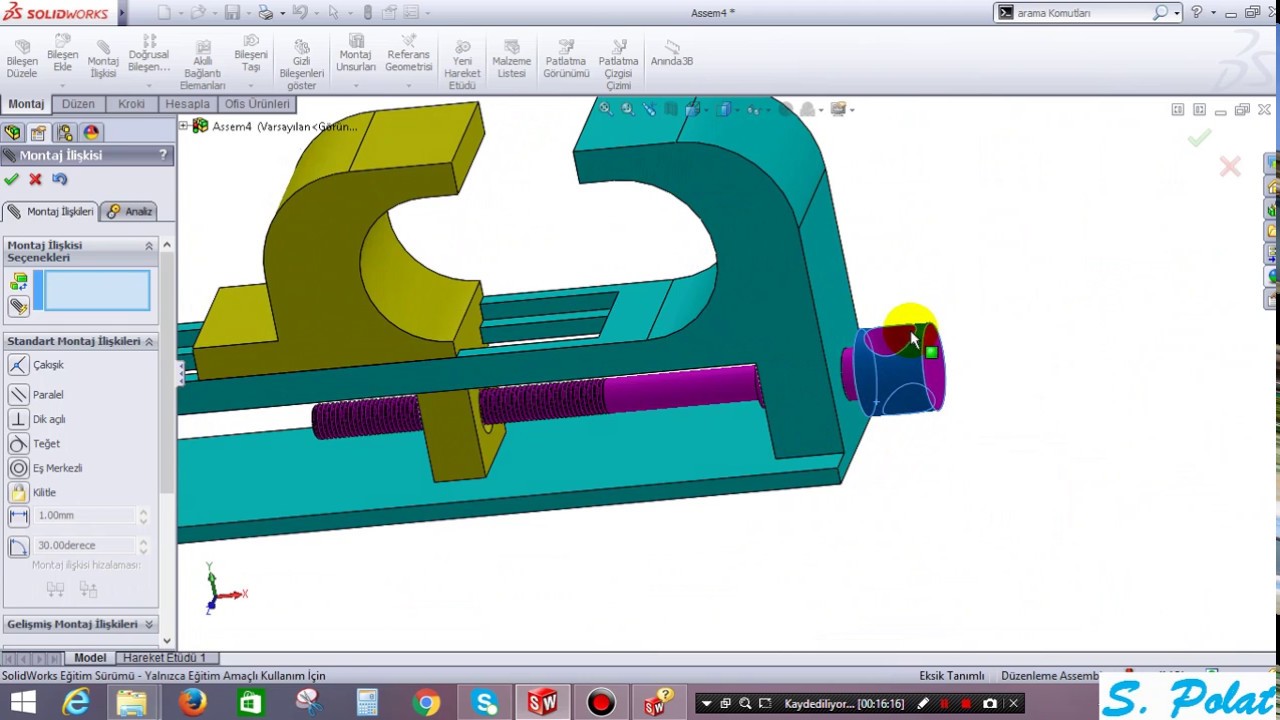
Task: Click Print icon in quick access toolbar
Action: click(265, 13)
